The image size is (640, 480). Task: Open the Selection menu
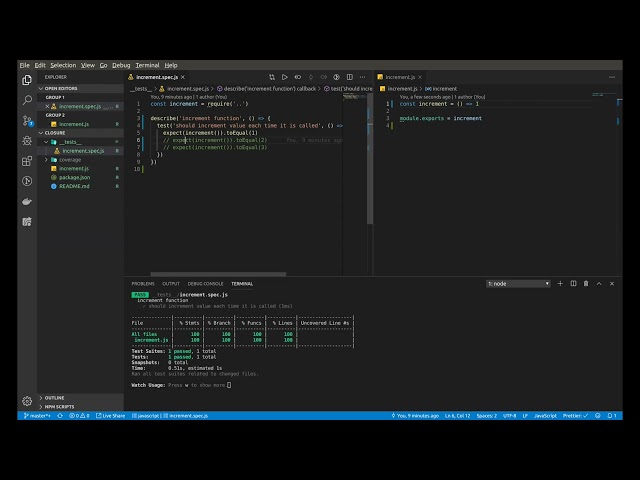[63, 65]
